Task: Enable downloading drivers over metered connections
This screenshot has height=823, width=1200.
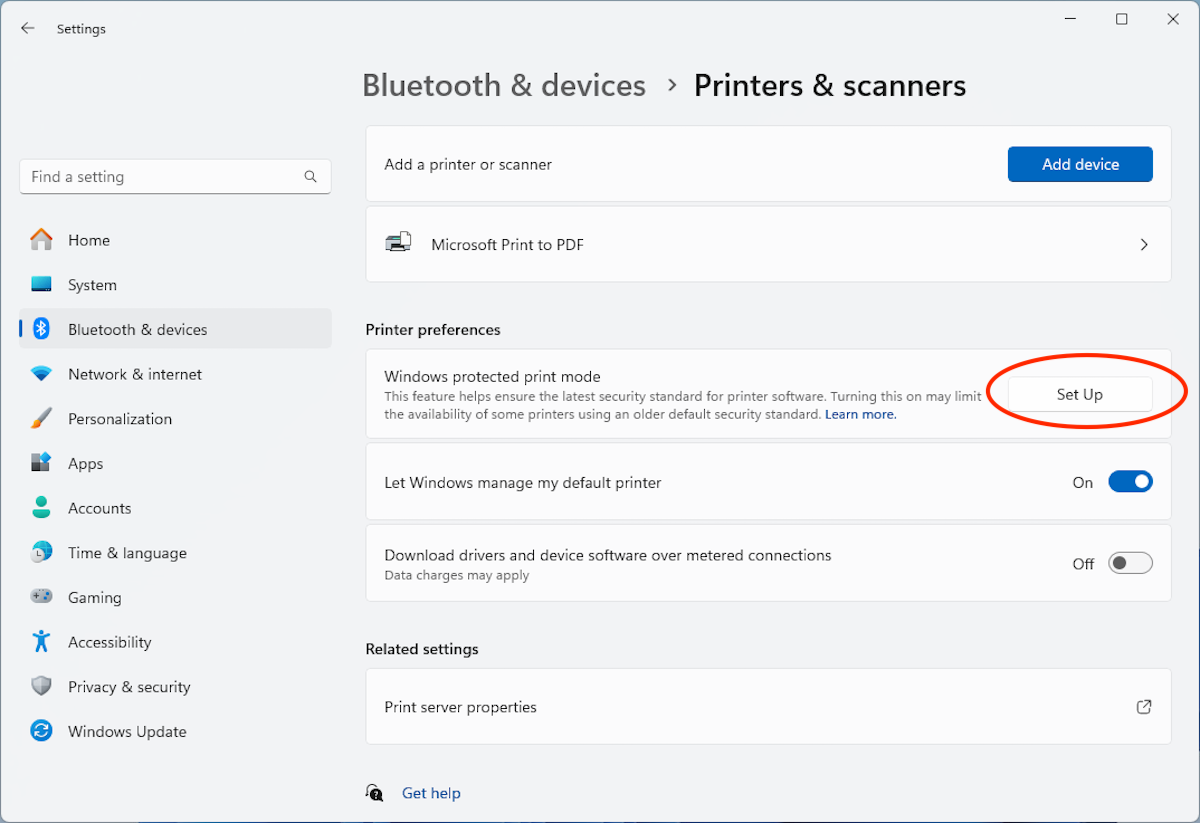Action: (1130, 563)
